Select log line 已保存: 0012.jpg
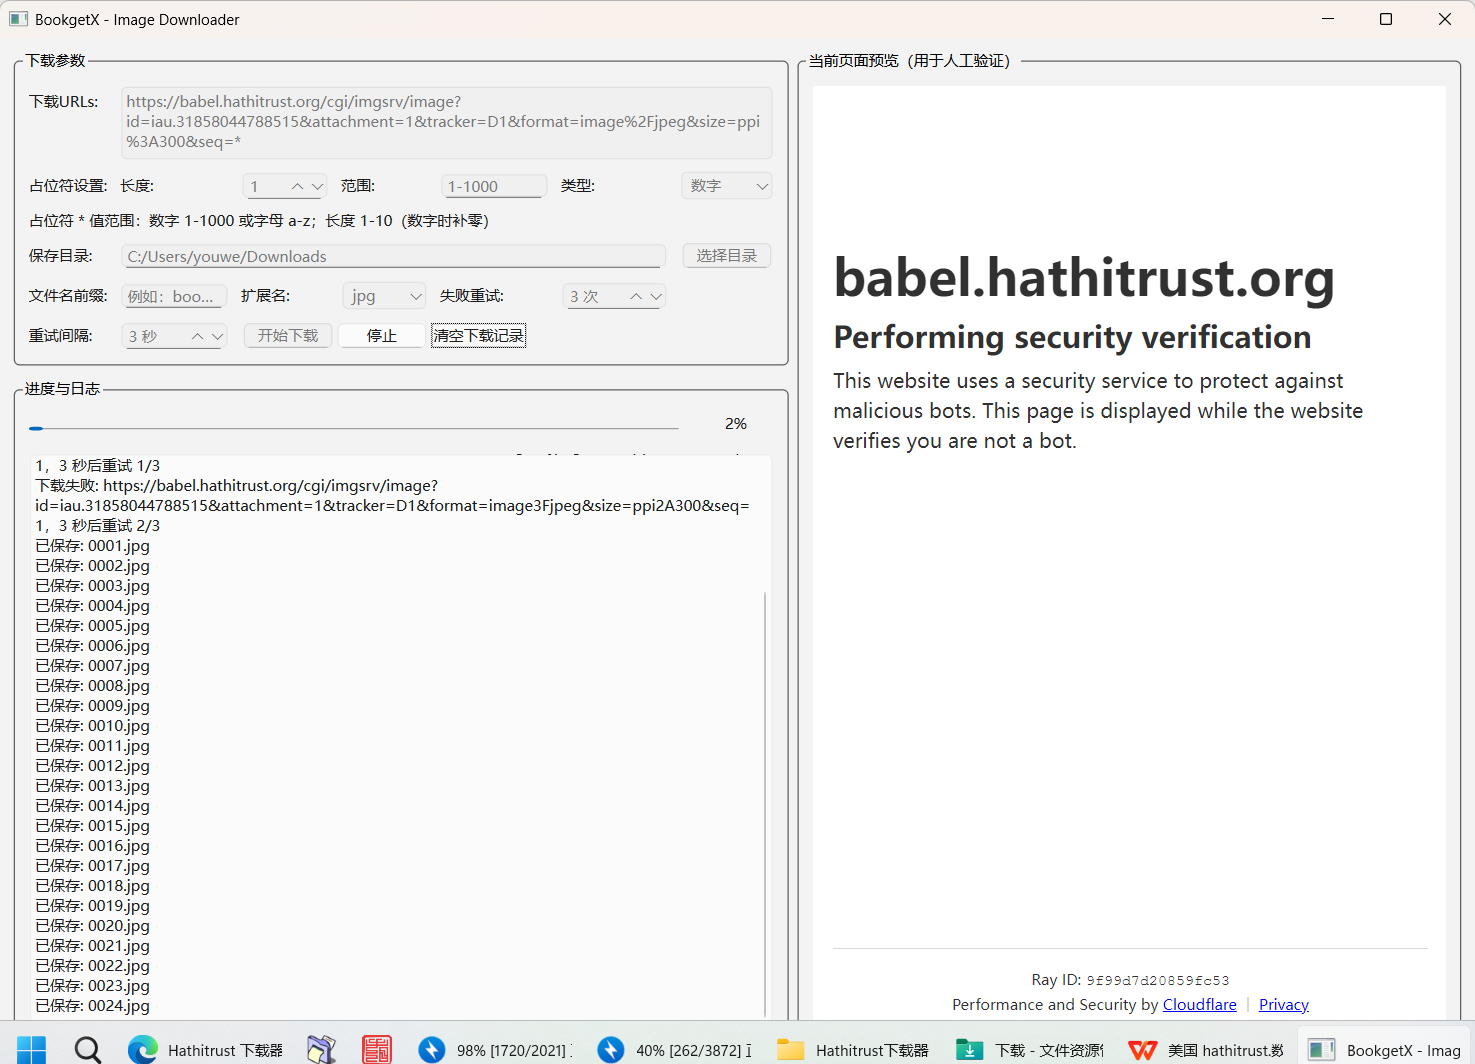This screenshot has width=1475, height=1064. [93, 766]
